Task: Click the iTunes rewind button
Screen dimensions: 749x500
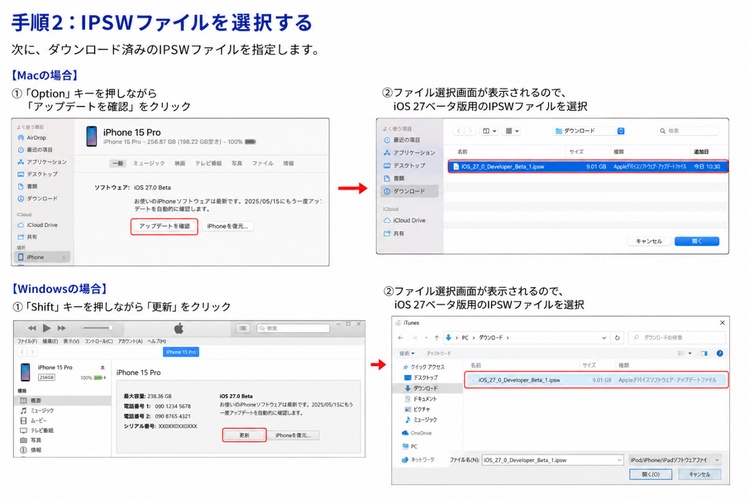Action: click(32, 328)
